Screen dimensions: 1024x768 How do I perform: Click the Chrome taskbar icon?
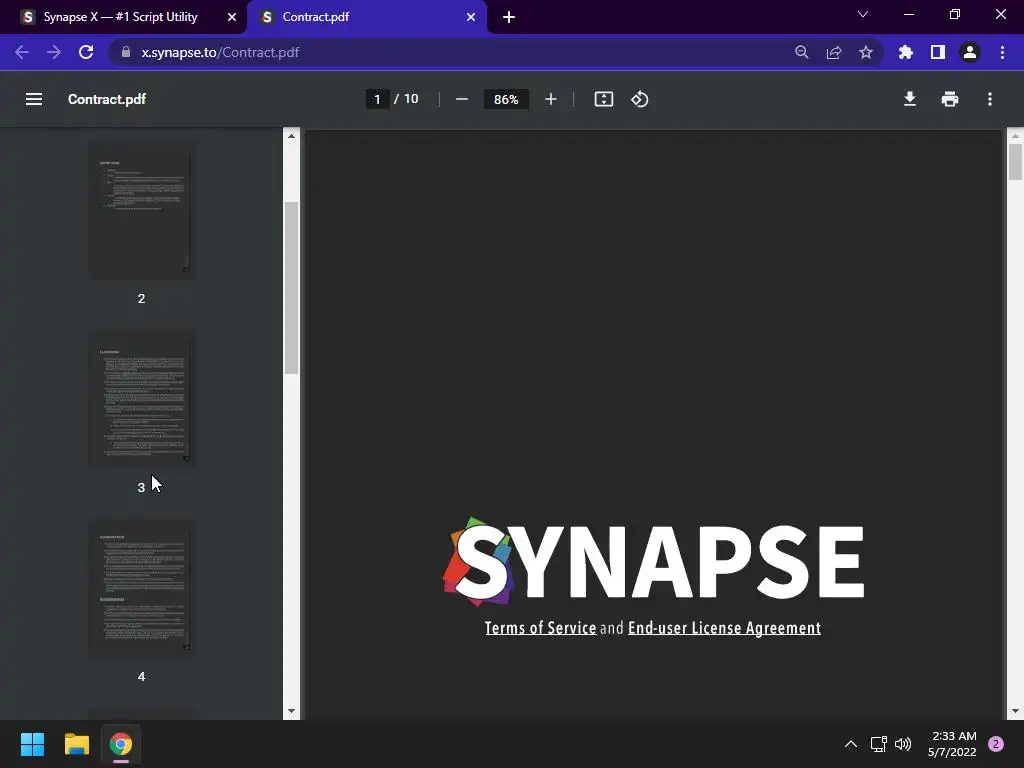tap(121, 744)
